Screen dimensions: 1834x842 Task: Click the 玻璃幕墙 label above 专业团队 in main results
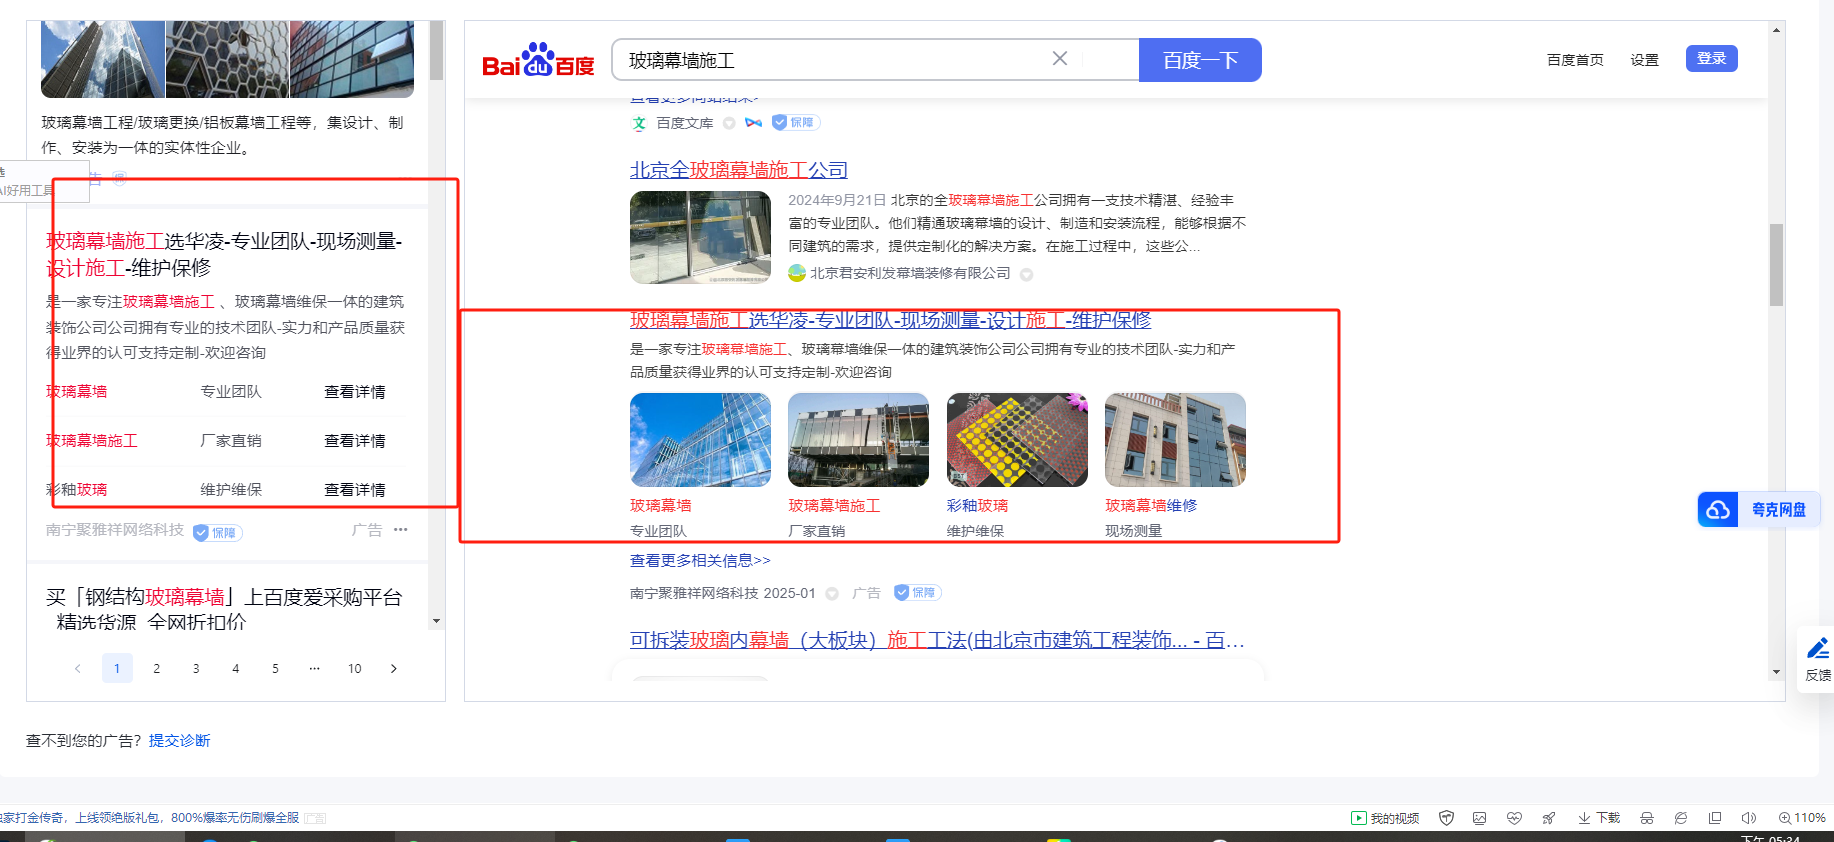661,506
